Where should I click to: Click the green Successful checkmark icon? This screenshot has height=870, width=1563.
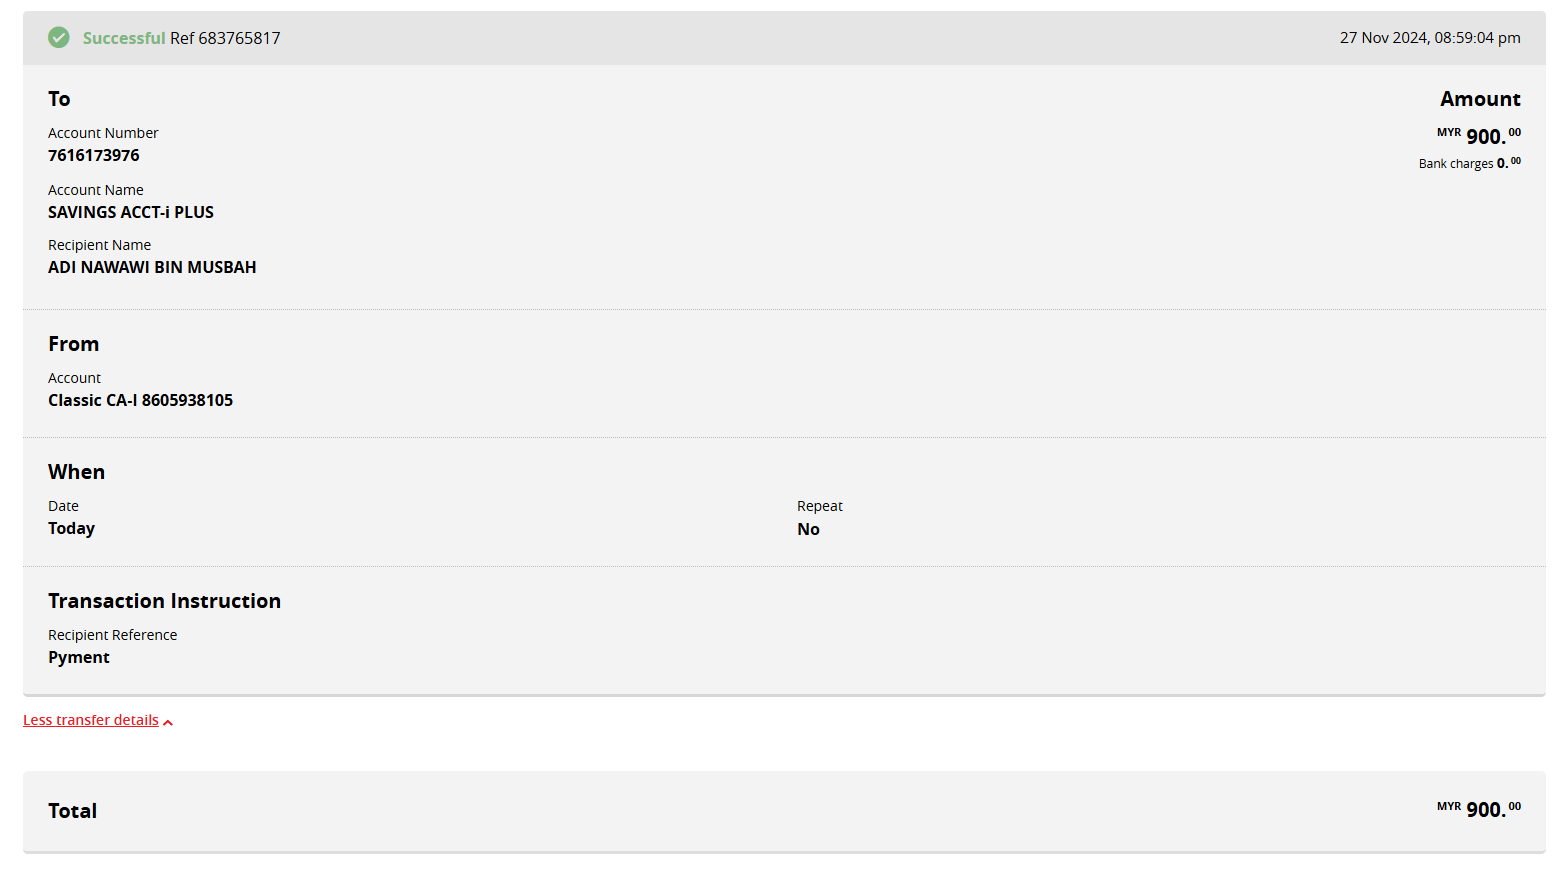(59, 38)
